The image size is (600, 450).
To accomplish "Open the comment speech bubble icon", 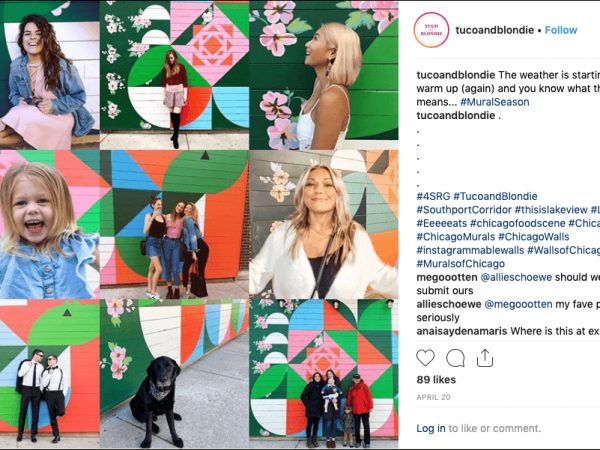I will point(455,358).
